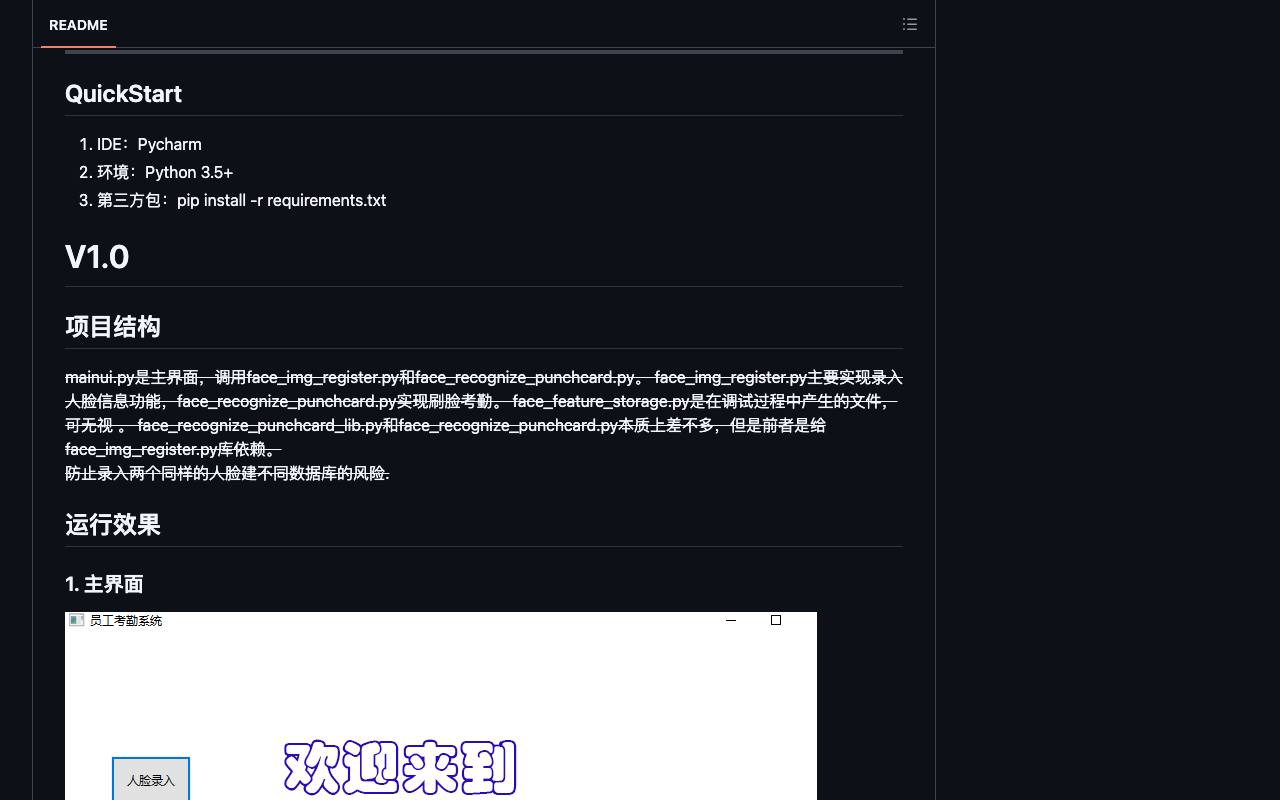The width and height of the screenshot is (1280, 800).
Task: Click the maximize button in the 员工考勤系统 image
Action: [776, 620]
